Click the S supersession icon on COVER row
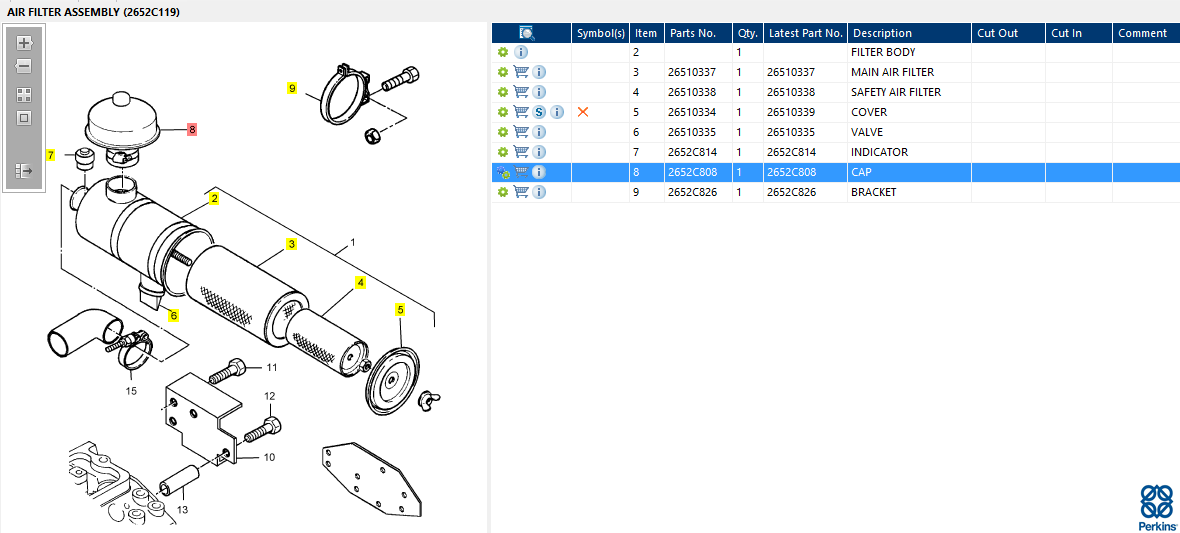The height and width of the screenshot is (533, 1180). click(539, 112)
